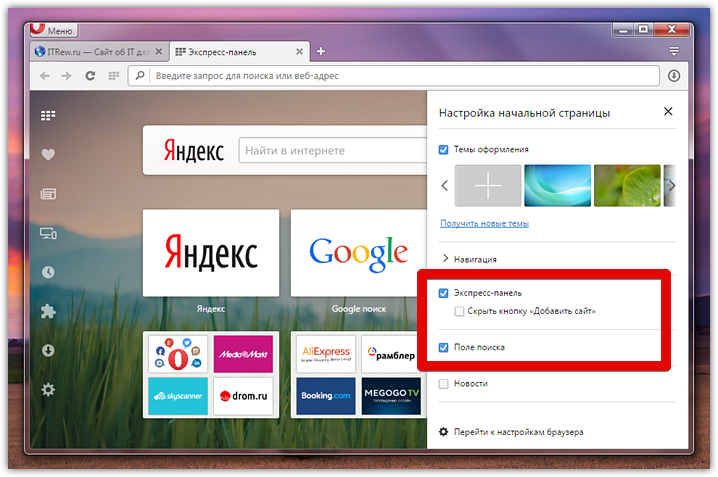Add a custom theme with plus tile
This screenshot has width=718, height=477.
coord(488,186)
